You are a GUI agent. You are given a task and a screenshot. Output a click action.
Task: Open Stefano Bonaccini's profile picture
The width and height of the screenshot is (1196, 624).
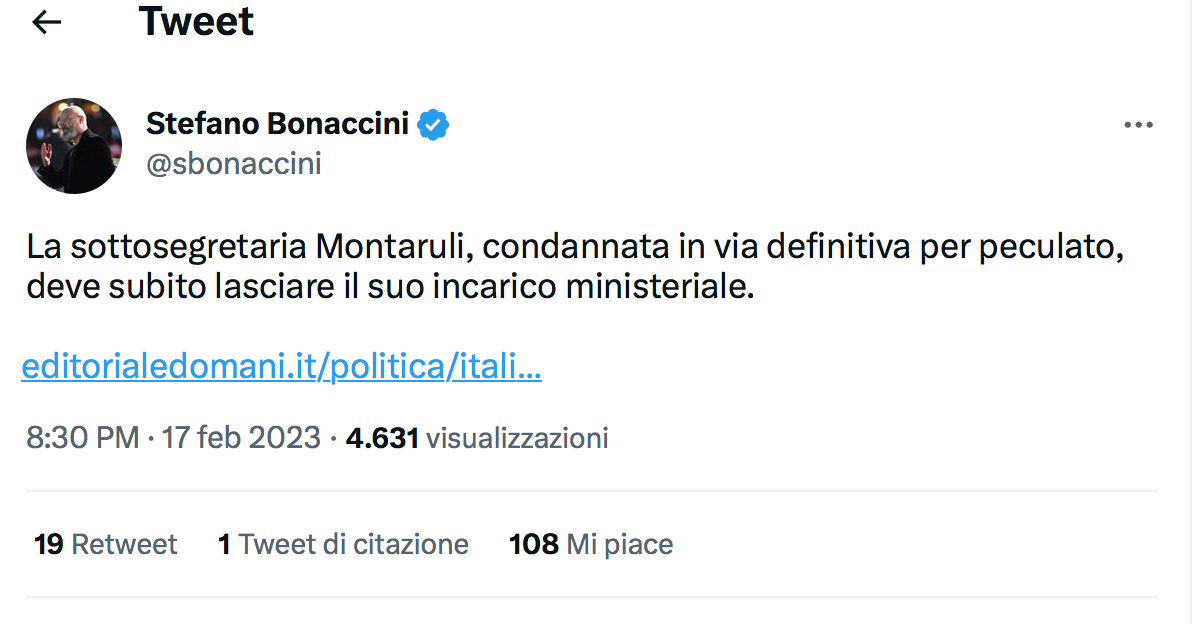pyautogui.click(x=74, y=146)
